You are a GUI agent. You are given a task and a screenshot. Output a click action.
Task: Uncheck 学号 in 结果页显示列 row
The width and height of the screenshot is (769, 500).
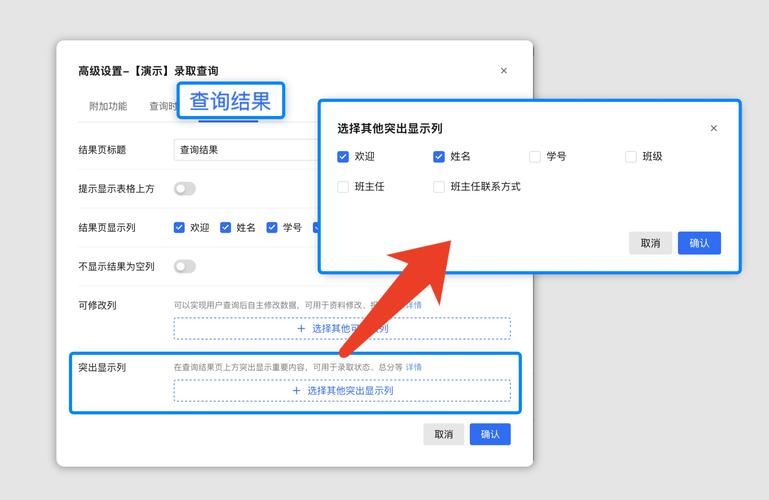coord(272,227)
